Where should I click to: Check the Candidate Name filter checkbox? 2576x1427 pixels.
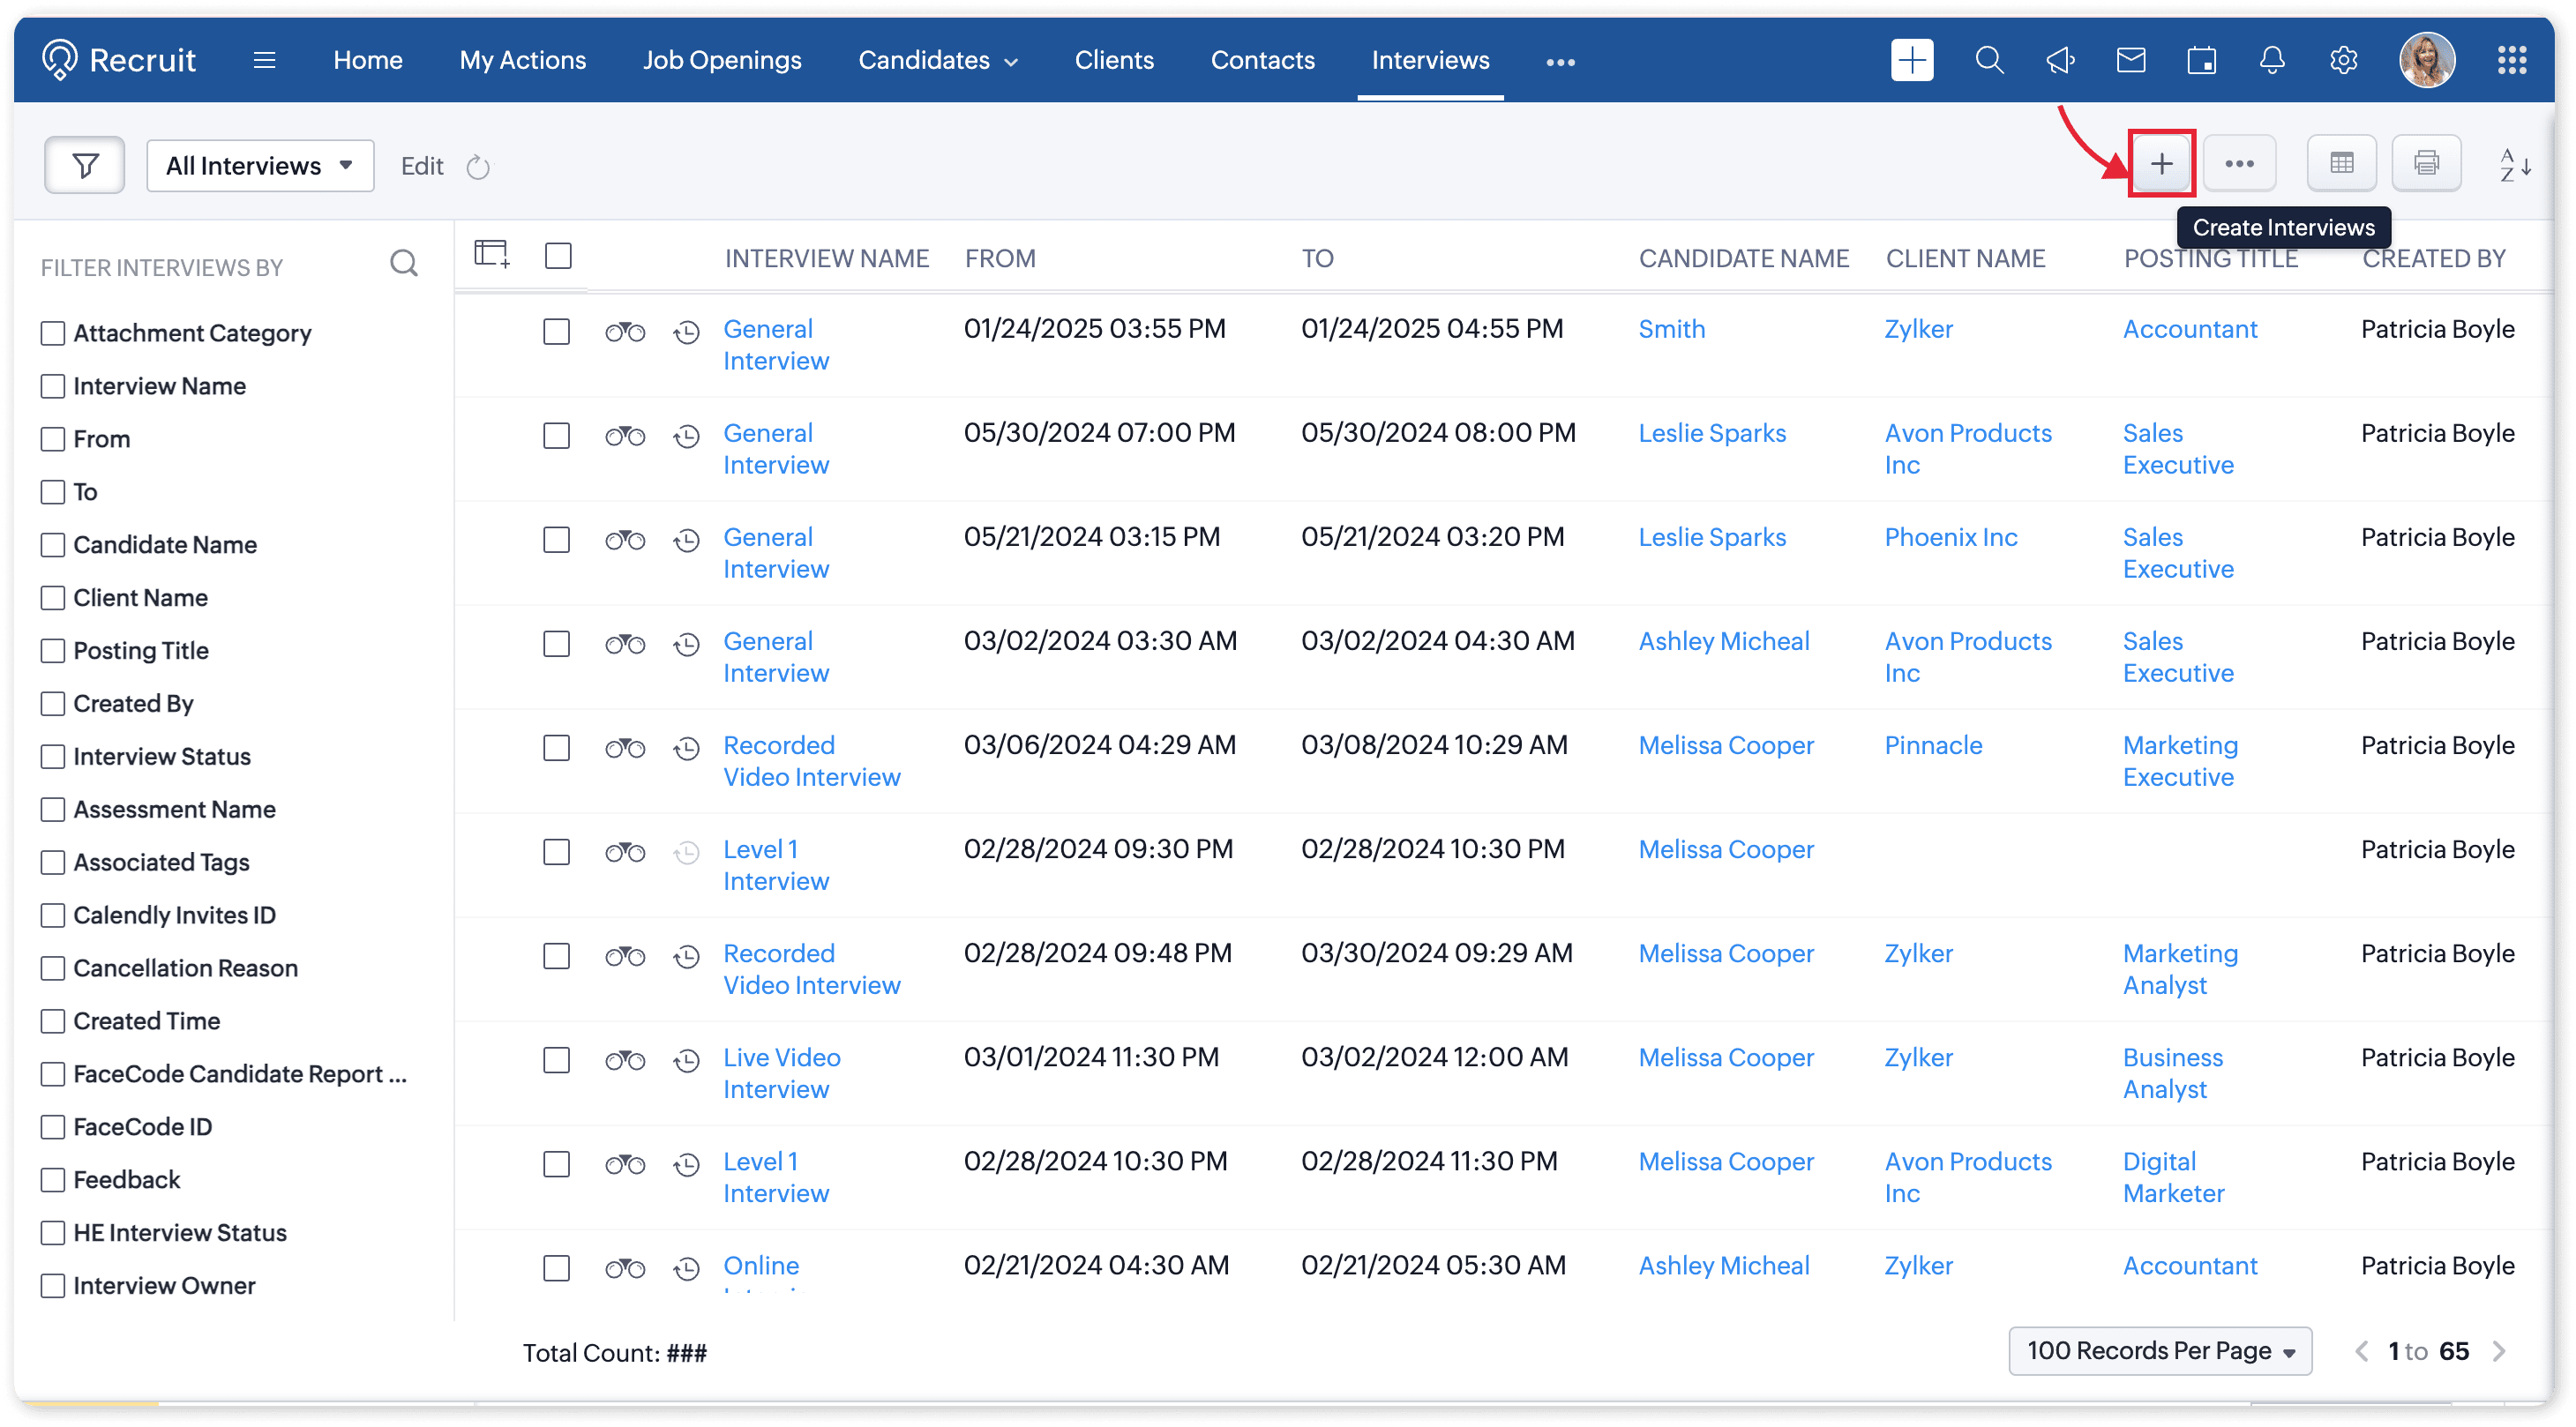pyautogui.click(x=53, y=545)
